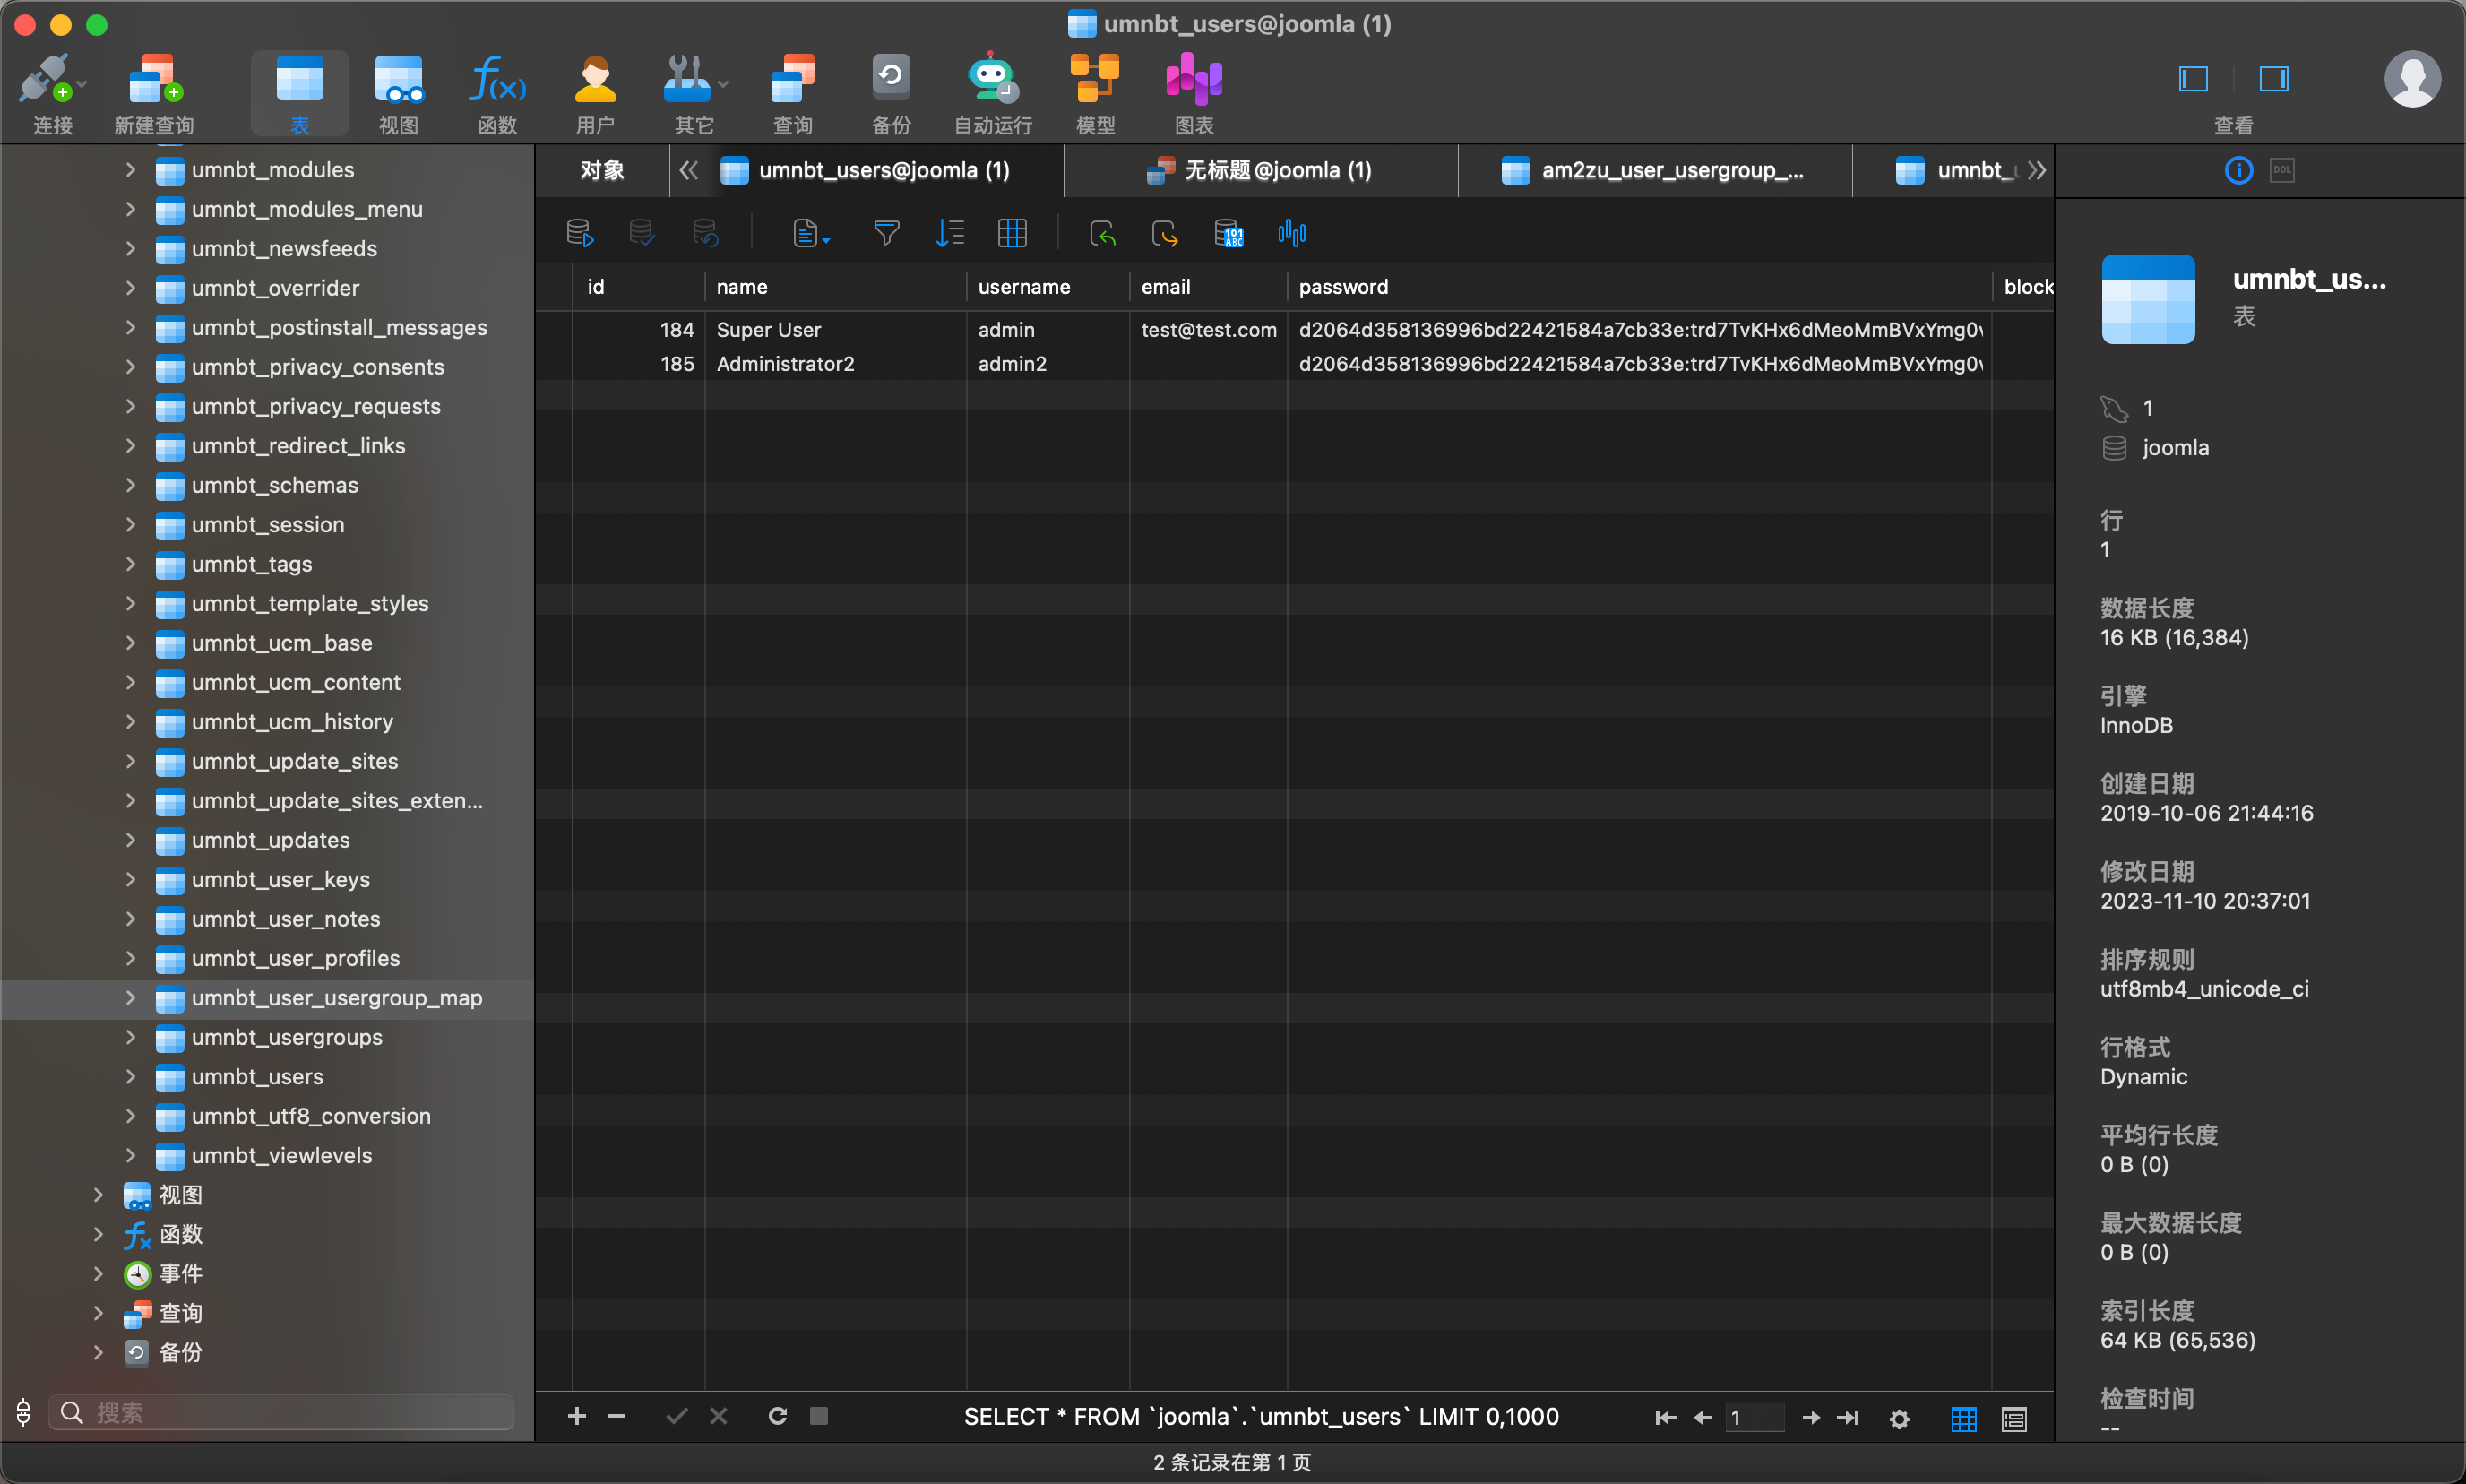This screenshot has height=1484, width=2466.
Task: Click the import data icon
Action: click(x=1102, y=233)
